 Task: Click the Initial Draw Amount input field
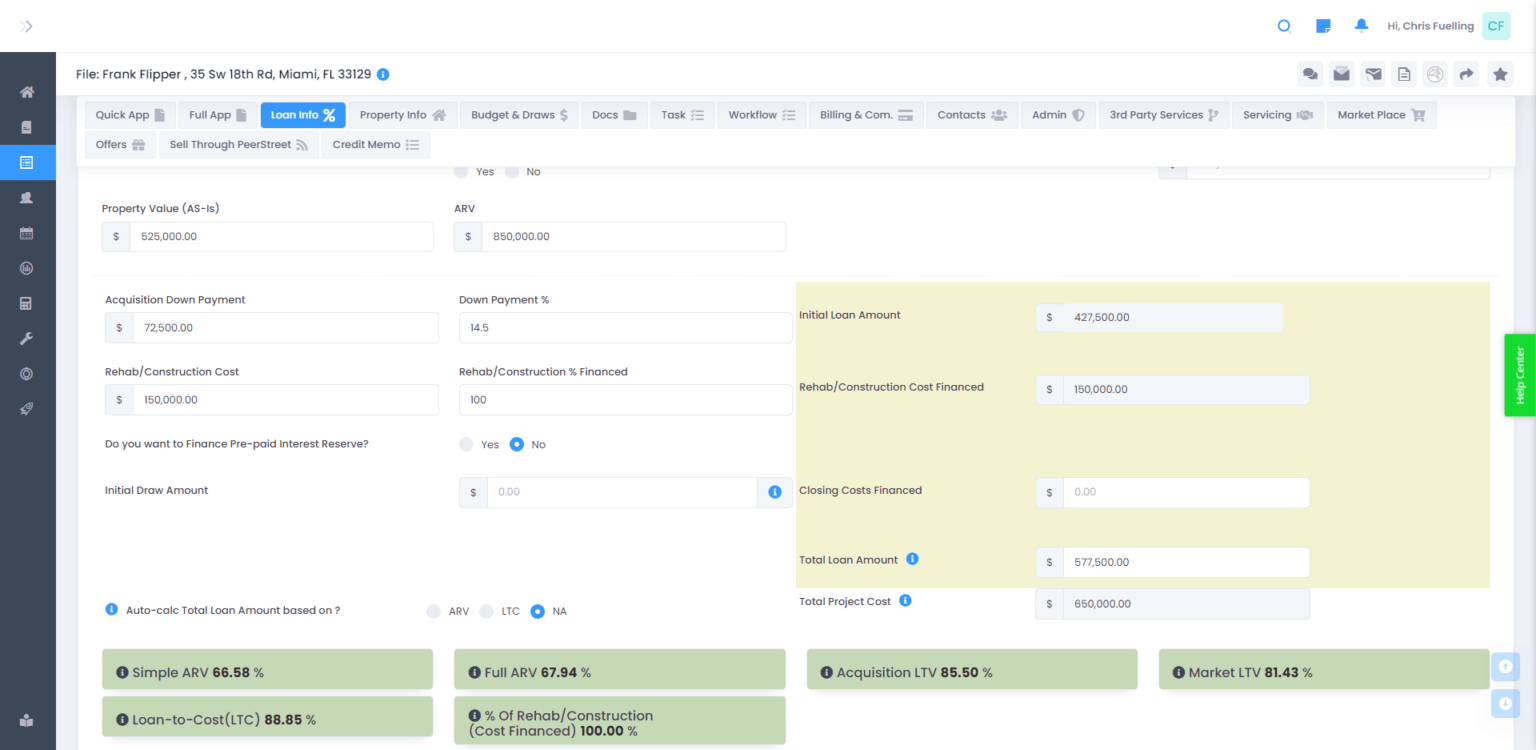pos(620,492)
